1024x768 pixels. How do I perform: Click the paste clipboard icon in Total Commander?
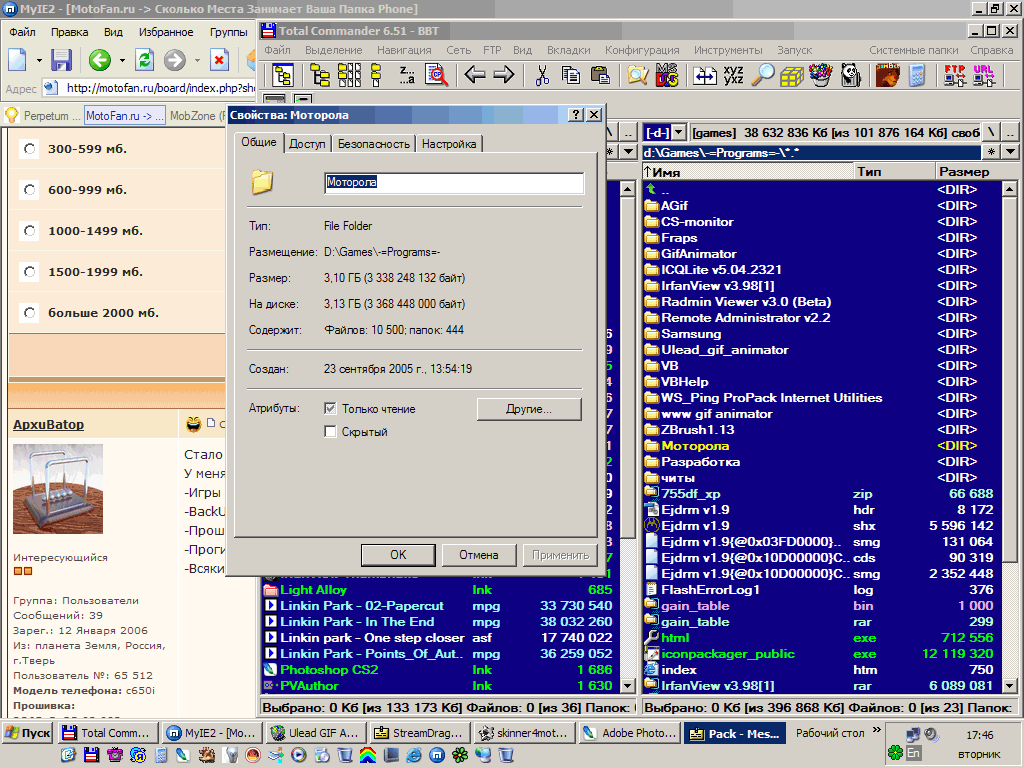pos(600,76)
